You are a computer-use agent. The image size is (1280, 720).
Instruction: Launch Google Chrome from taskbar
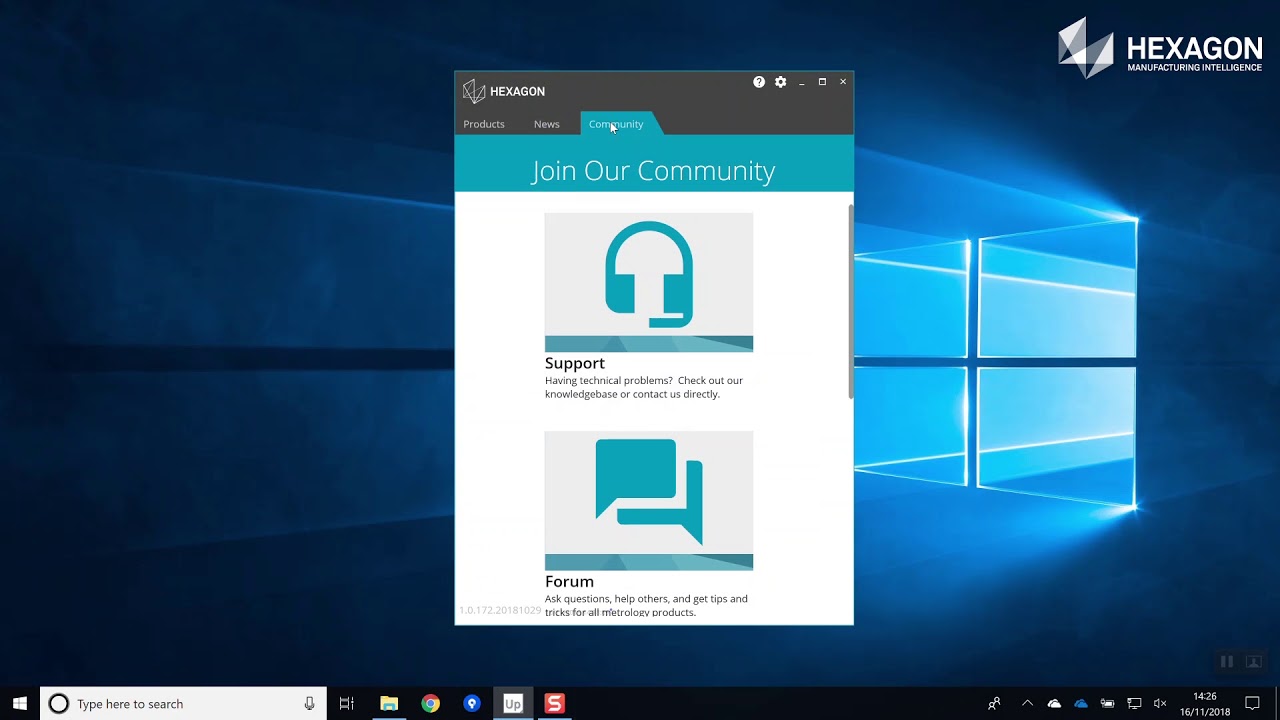(x=430, y=704)
